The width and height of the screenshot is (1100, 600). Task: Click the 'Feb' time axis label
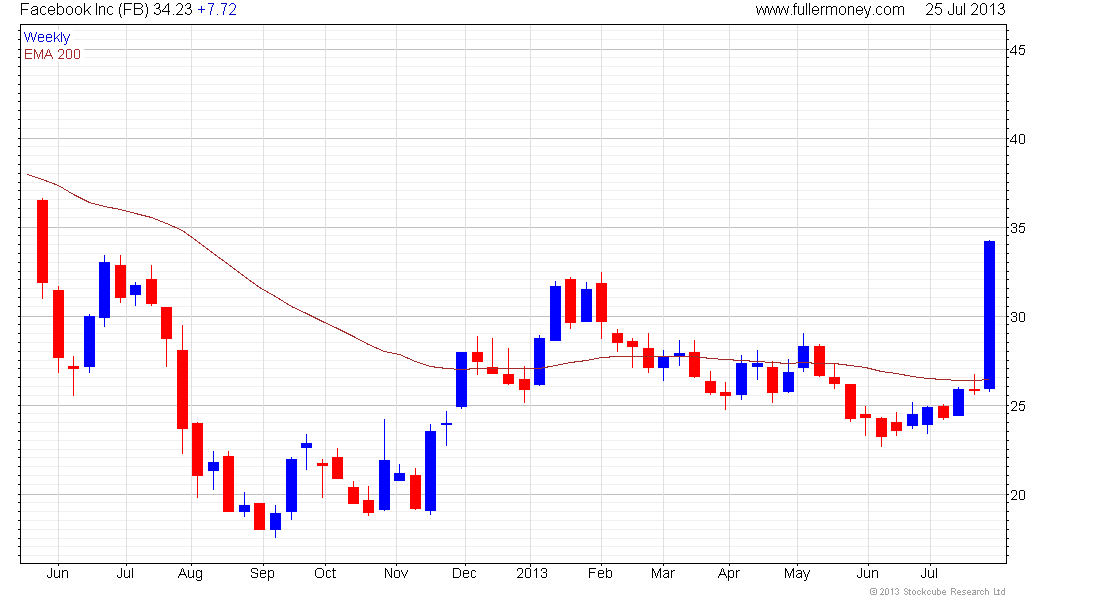click(600, 573)
